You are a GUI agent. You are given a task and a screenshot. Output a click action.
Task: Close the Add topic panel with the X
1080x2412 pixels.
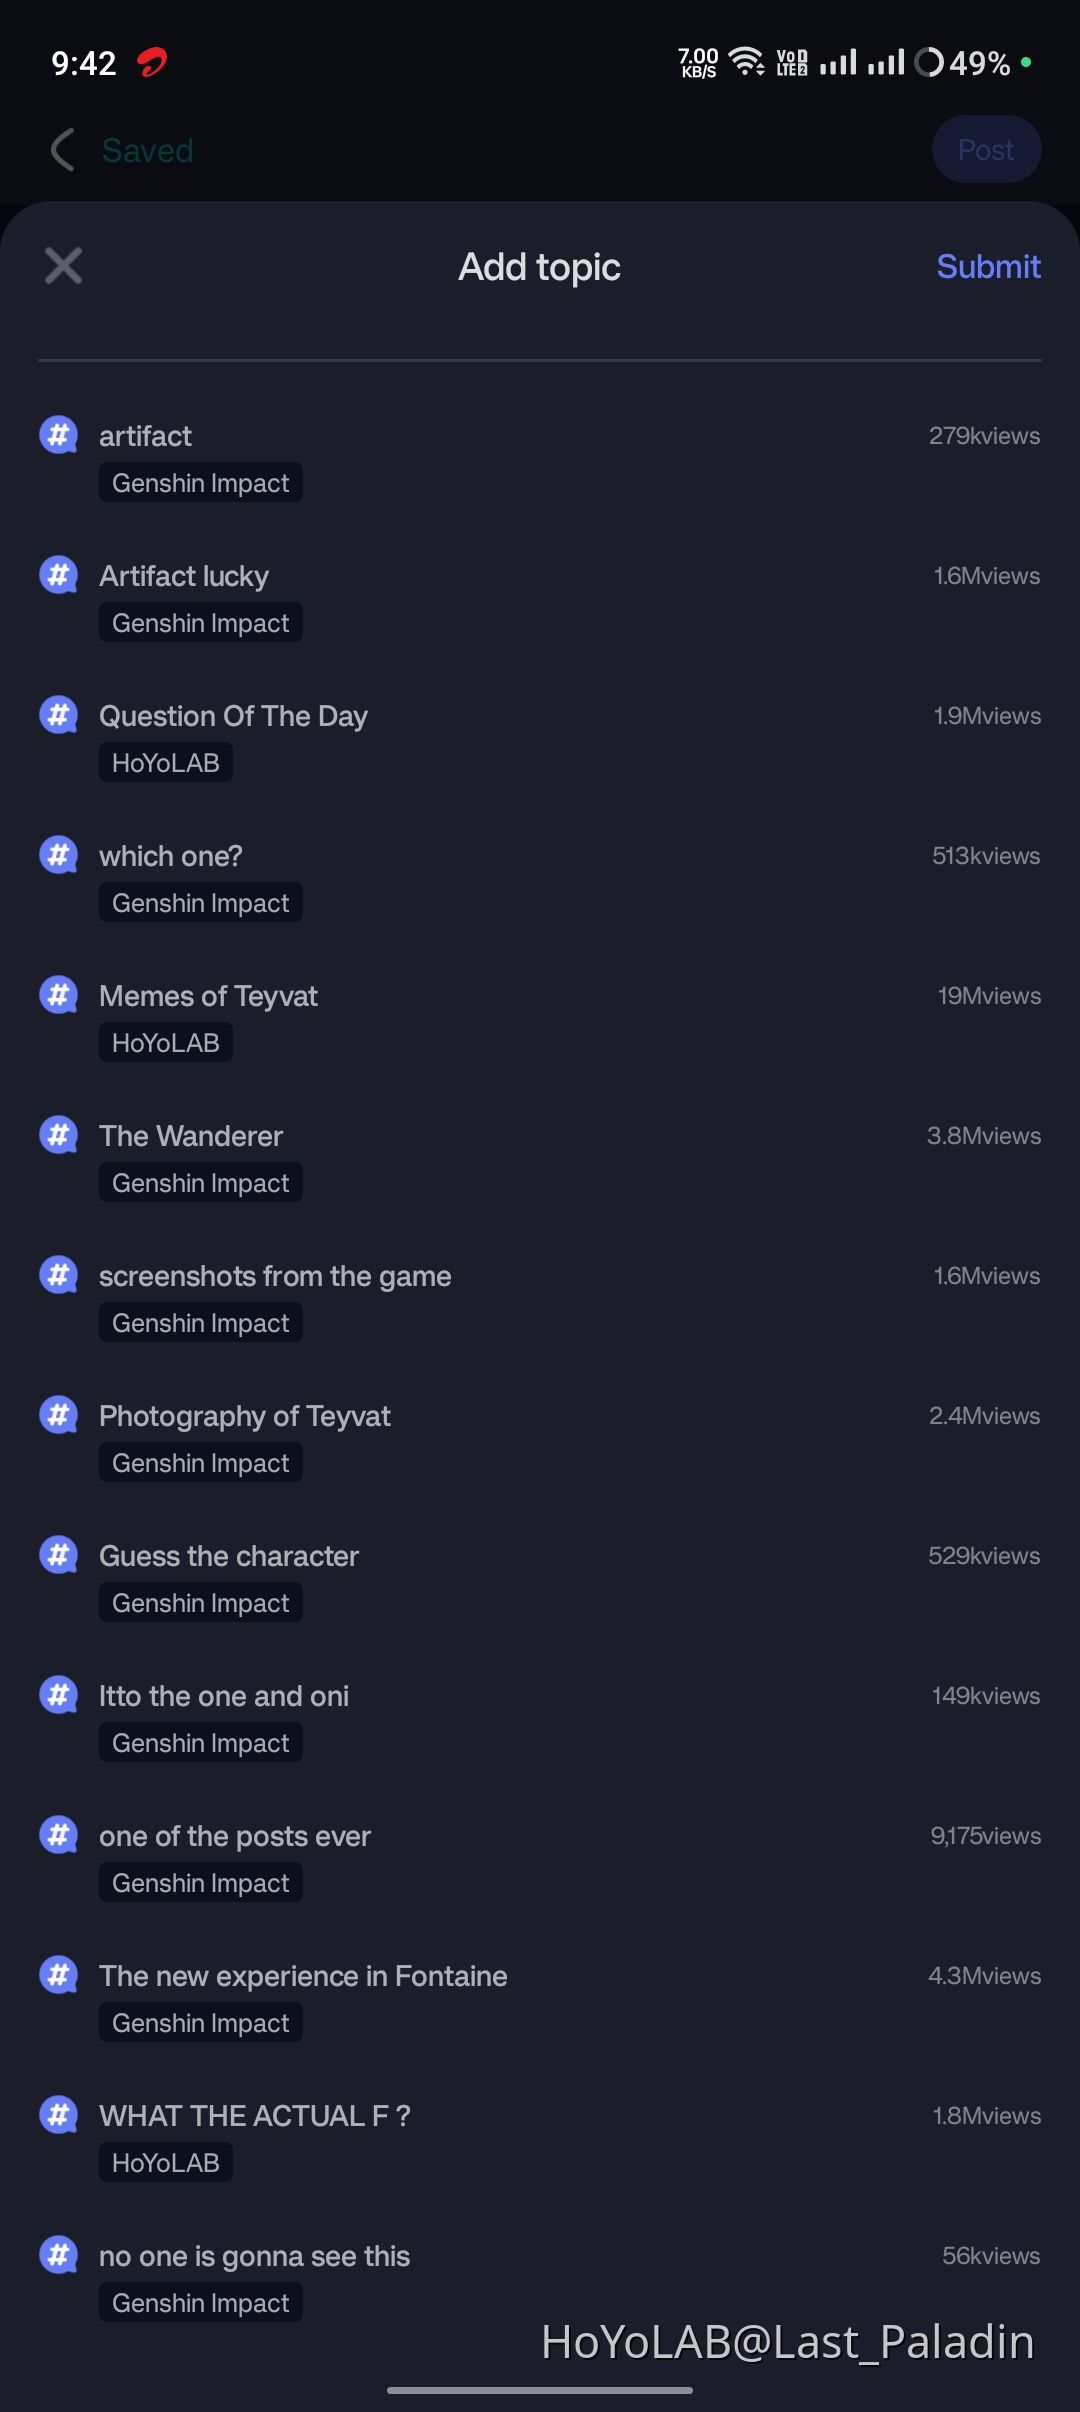[62, 265]
